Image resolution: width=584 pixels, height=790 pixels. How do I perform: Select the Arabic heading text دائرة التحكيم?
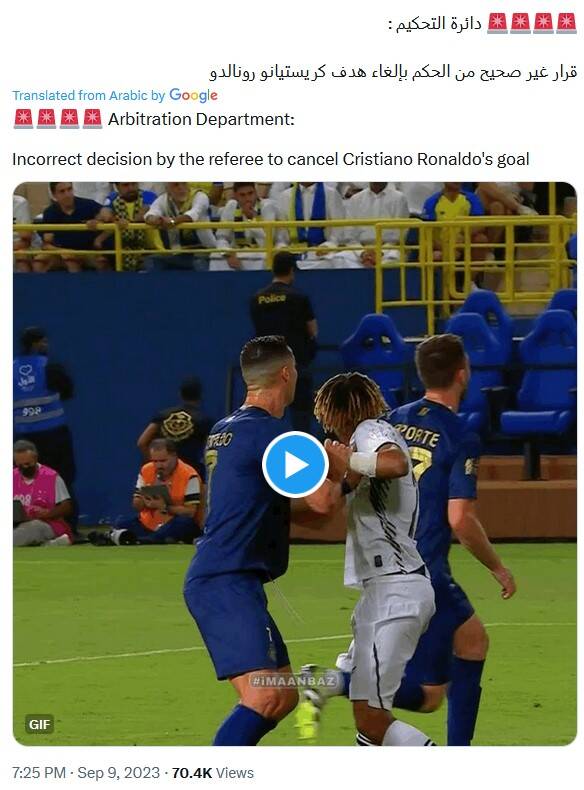pyautogui.click(x=438, y=24)
